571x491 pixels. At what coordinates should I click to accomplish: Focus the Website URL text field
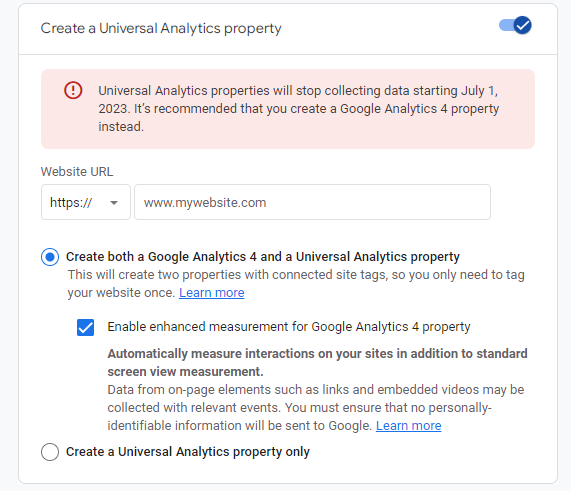click(x=312, y=202)
